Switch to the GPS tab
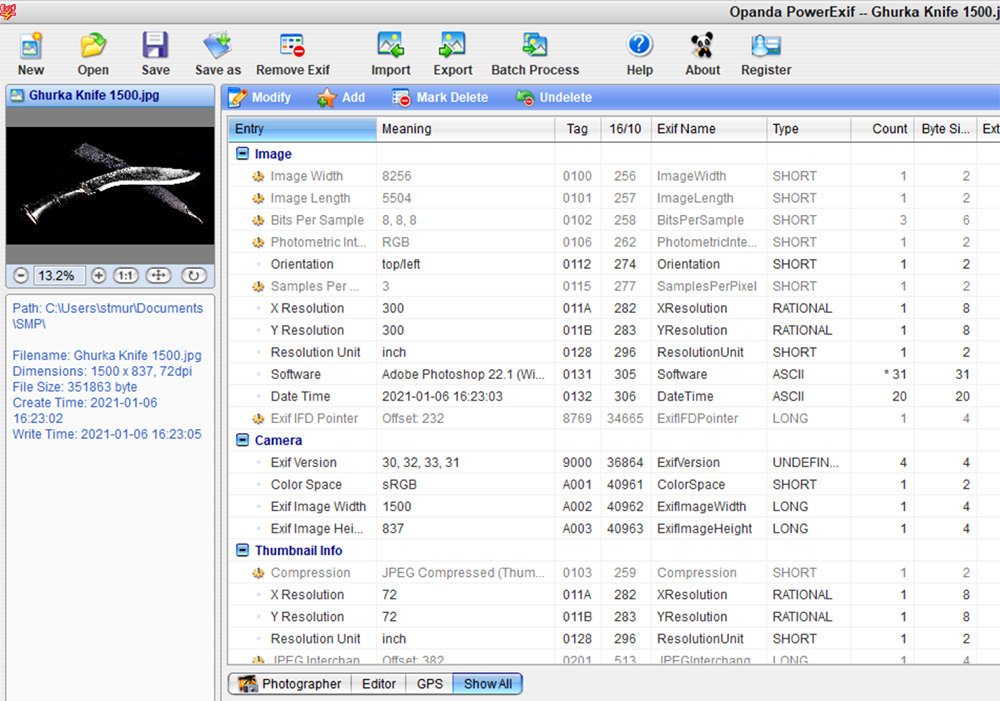 click(429, 684)
